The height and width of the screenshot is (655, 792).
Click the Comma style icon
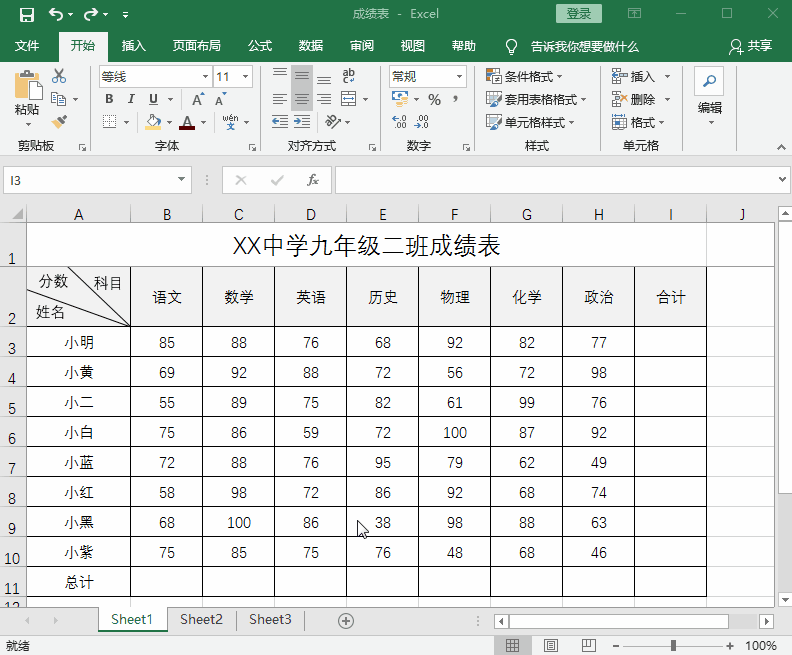tap(456, 99)
